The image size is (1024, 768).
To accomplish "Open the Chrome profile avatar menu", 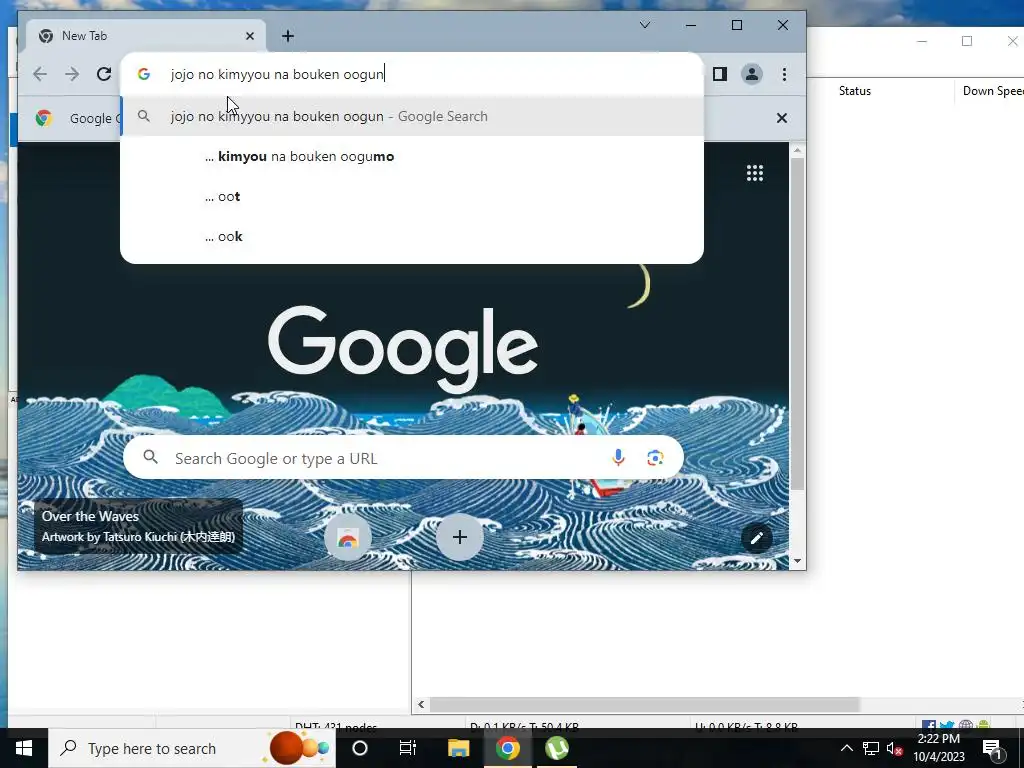I will point(752,74).
